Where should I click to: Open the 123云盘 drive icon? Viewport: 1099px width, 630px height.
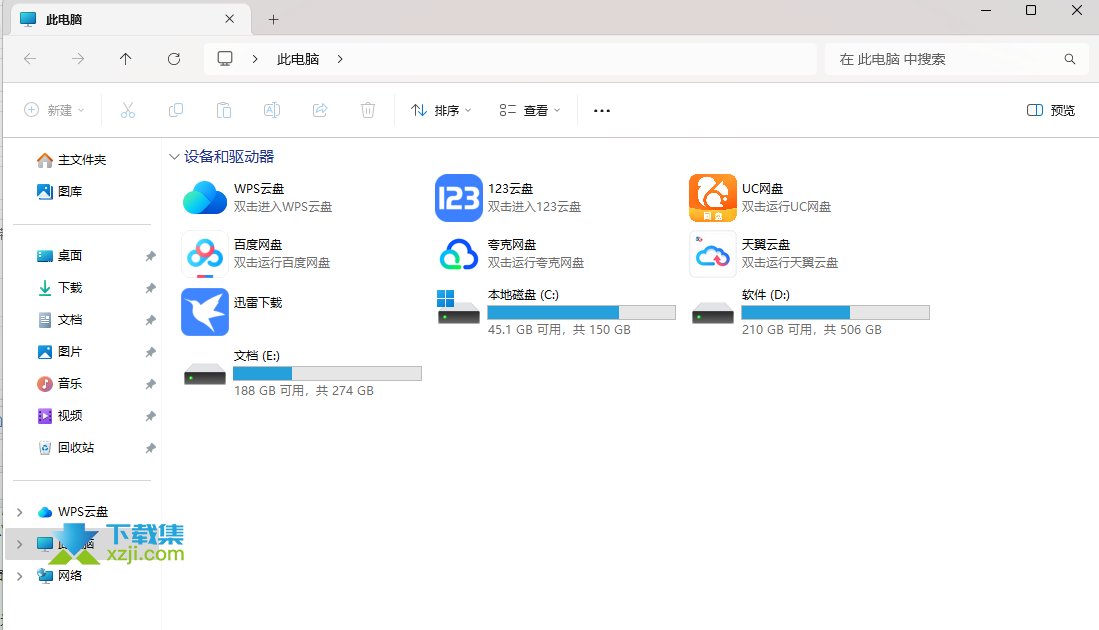459,198
